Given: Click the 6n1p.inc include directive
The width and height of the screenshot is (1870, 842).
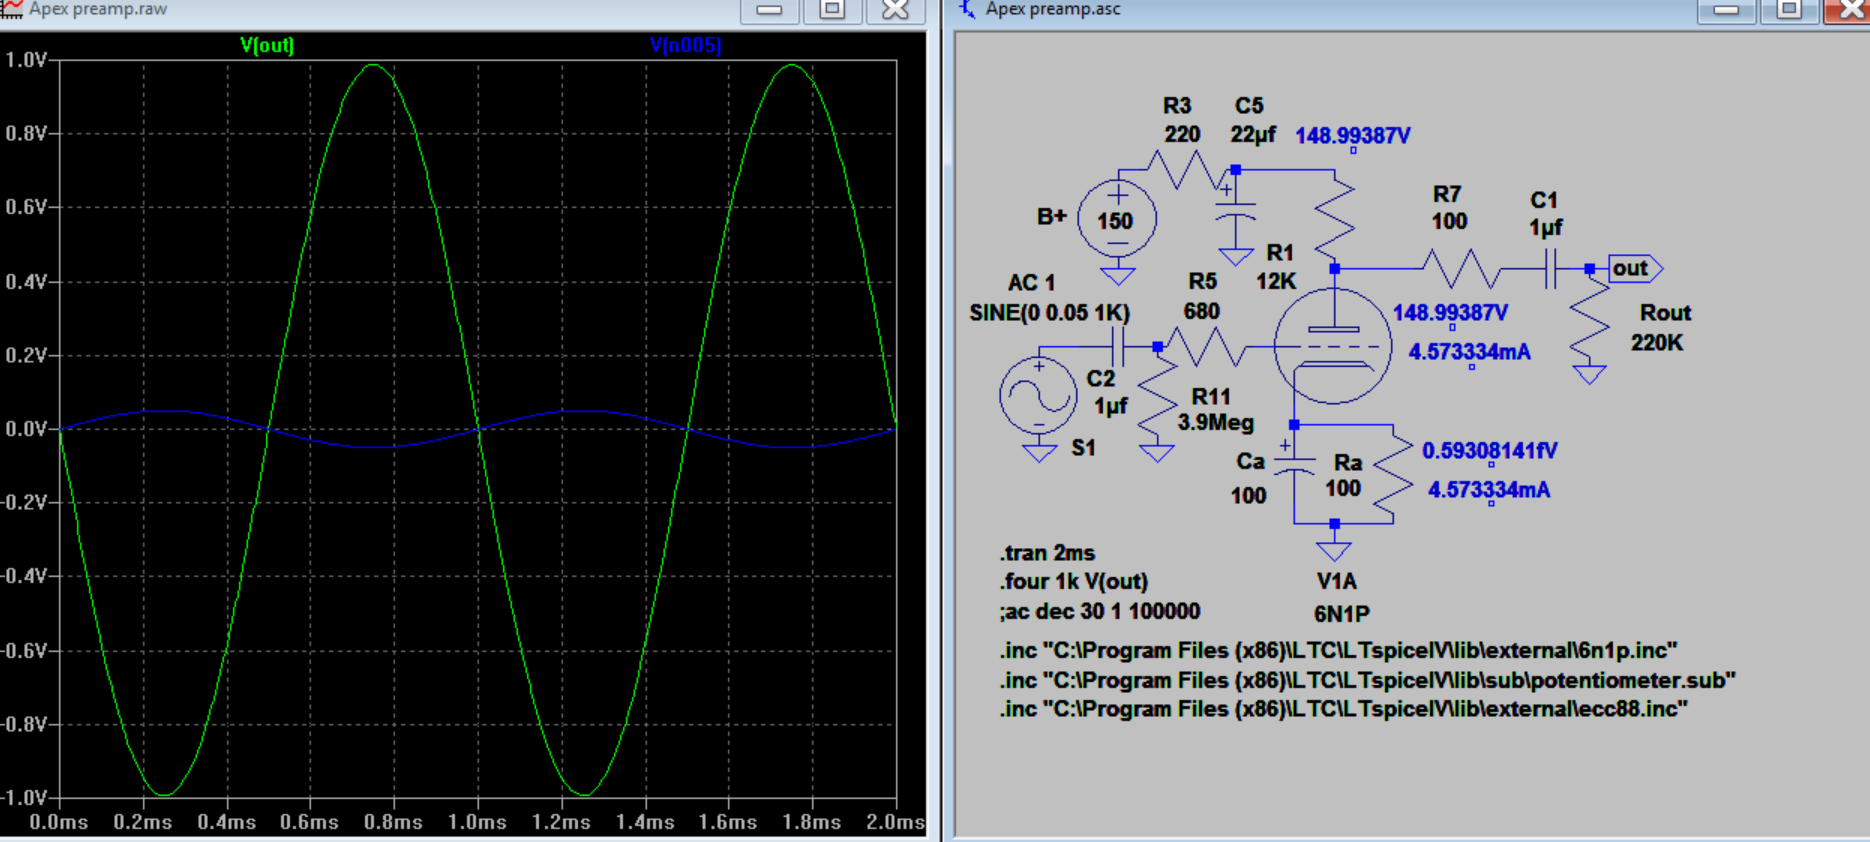Looking at the screenshot, I should tap(1338, 651).
